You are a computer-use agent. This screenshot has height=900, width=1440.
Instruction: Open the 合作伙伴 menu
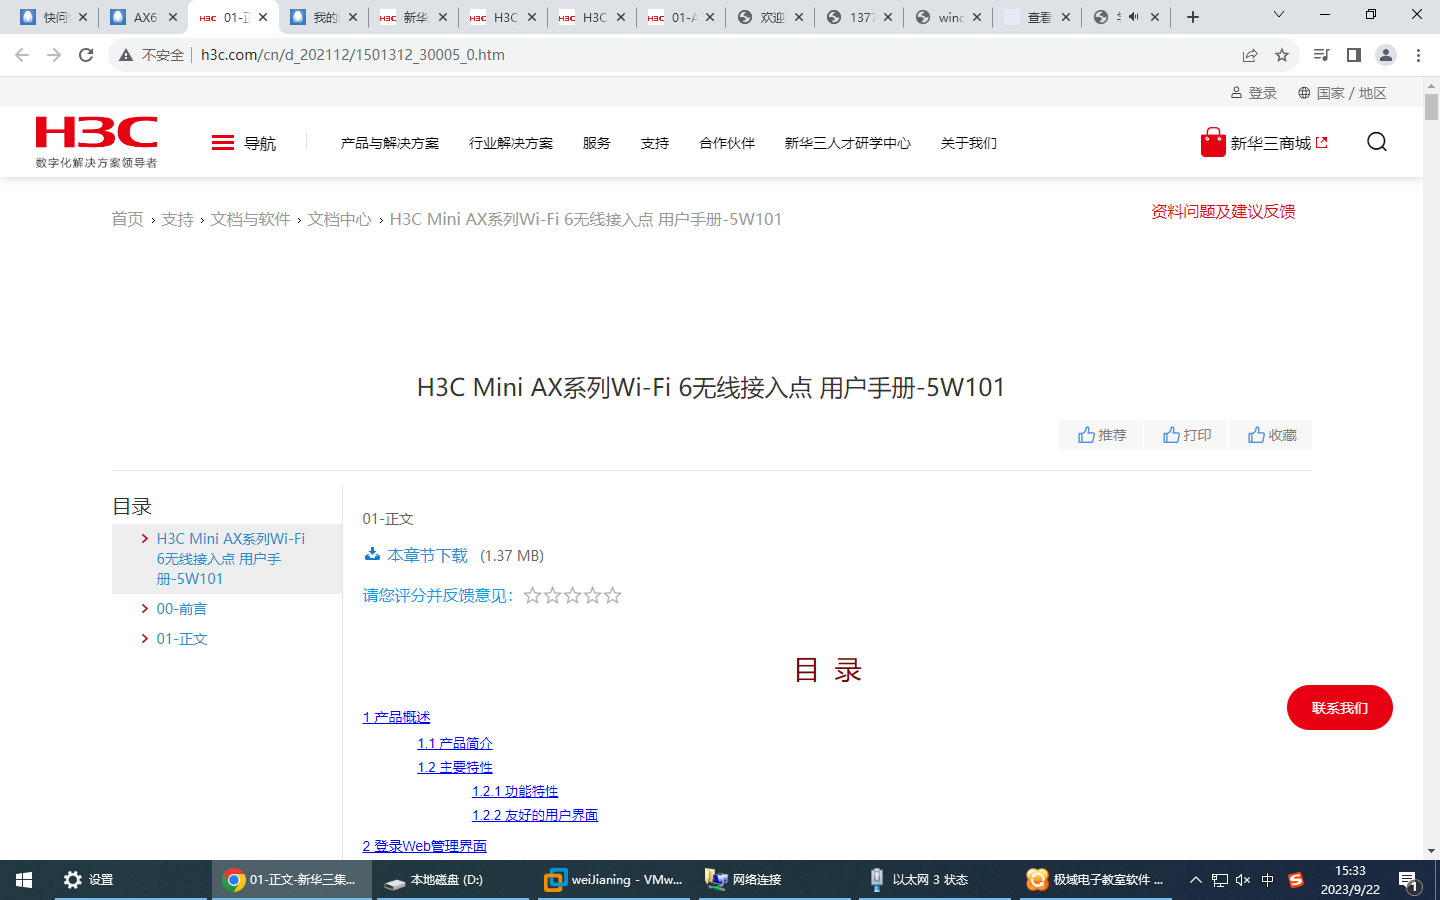pyautogui.click(x=727, y=143)
